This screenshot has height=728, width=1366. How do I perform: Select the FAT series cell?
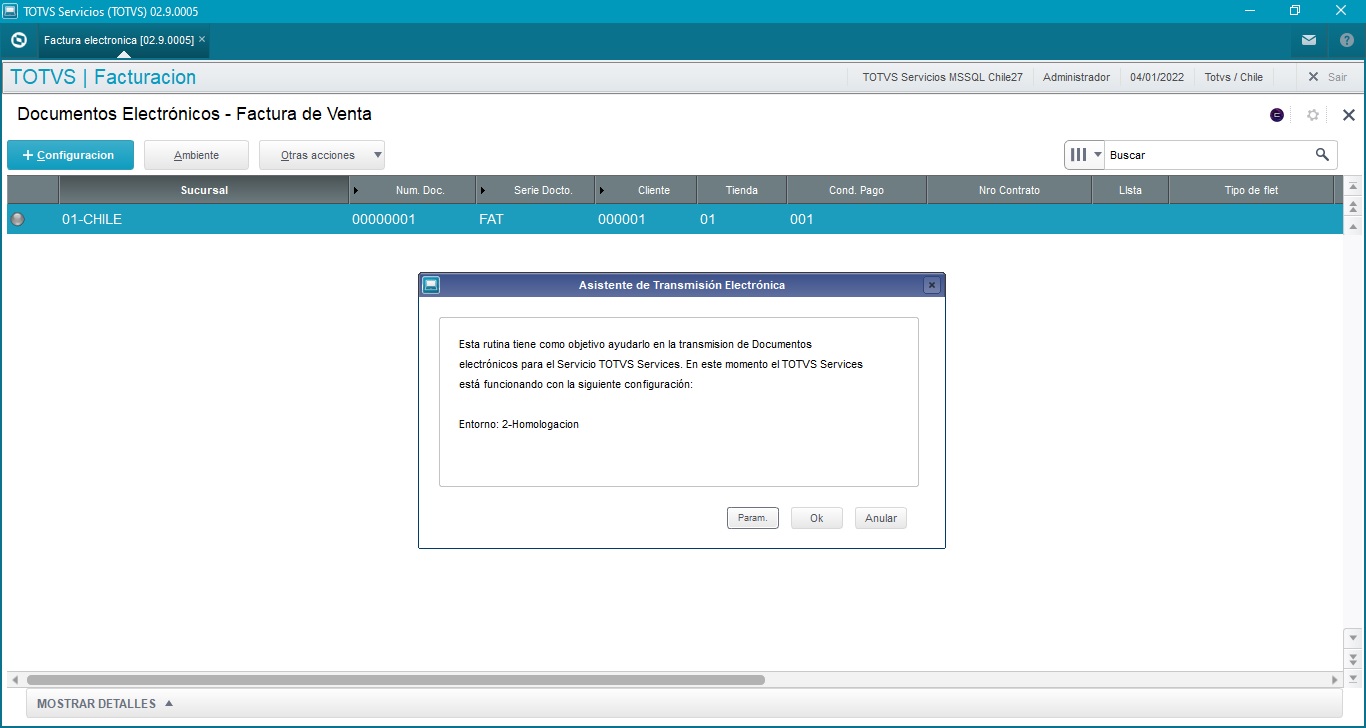click(536, 219)
